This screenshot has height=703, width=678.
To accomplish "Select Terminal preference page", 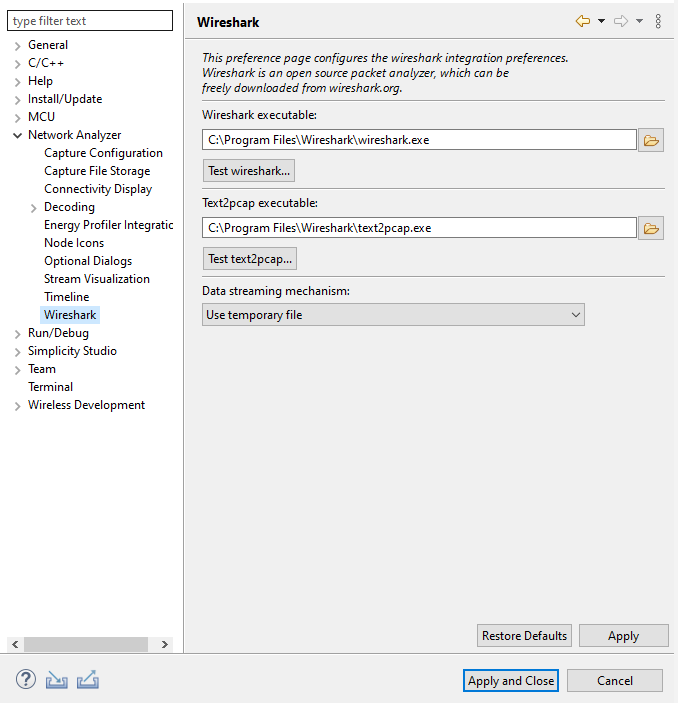I will [x=50, y=387].
